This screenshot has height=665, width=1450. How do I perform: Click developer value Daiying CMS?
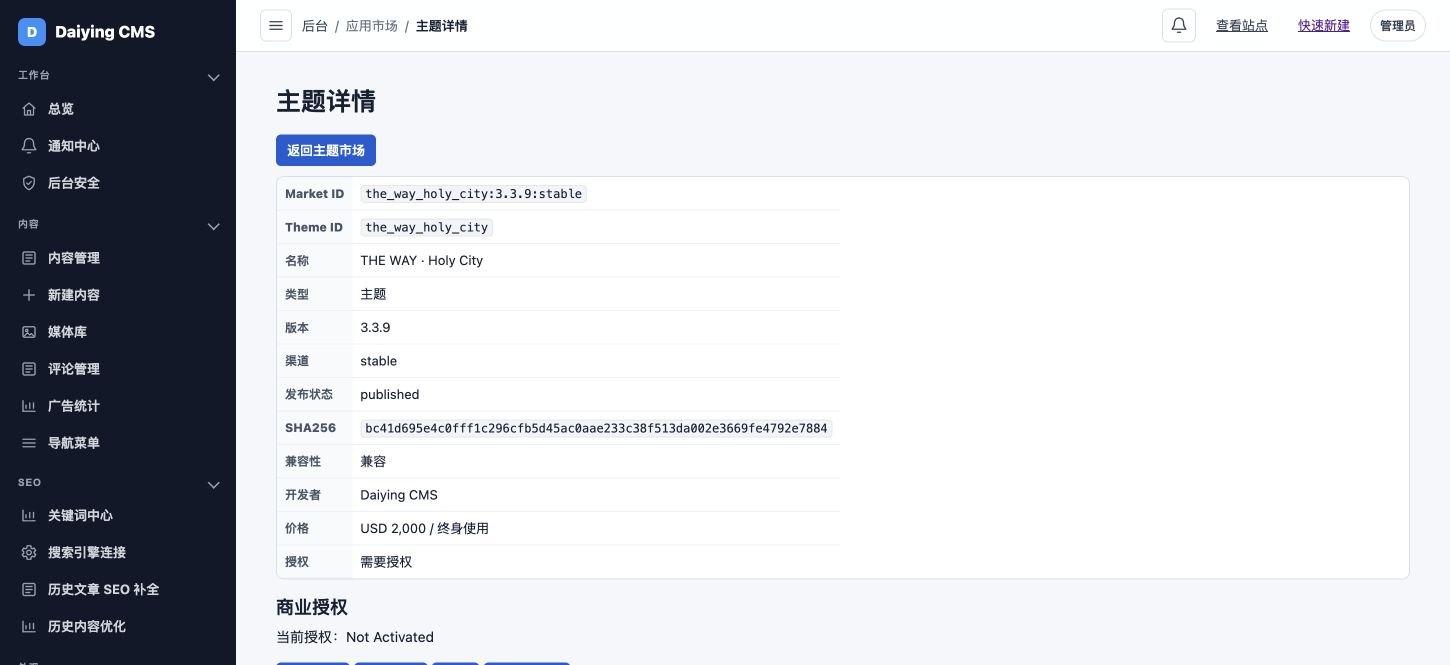coord(399,495)
